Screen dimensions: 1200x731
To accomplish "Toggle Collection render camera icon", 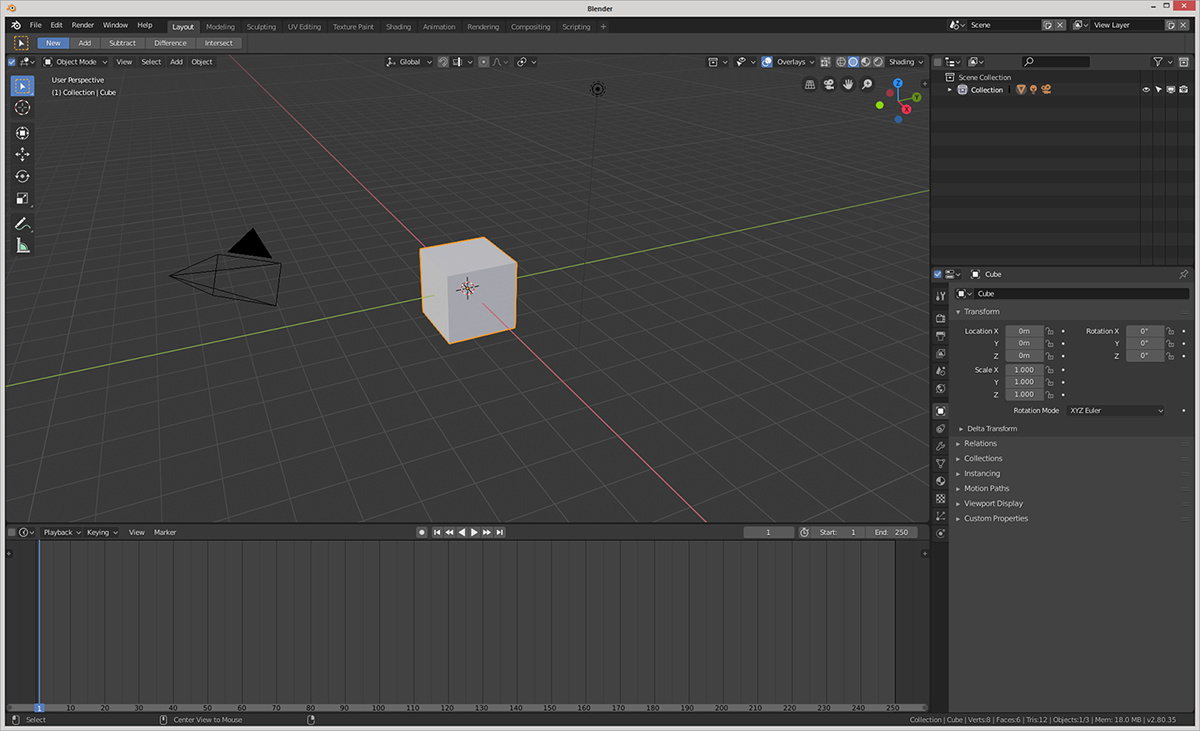I will 1183,90.
